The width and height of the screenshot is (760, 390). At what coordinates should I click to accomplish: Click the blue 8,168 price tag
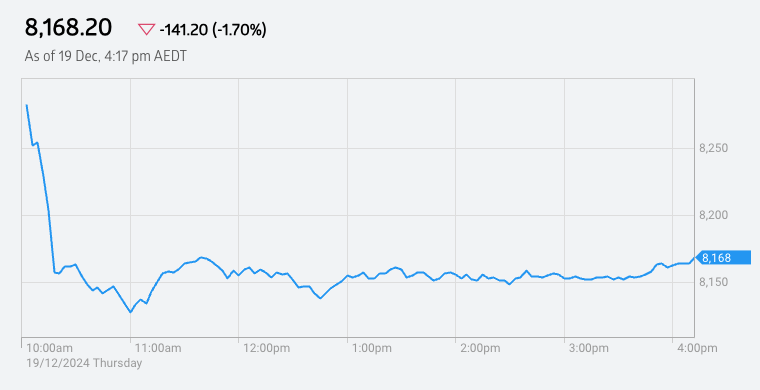723,258
